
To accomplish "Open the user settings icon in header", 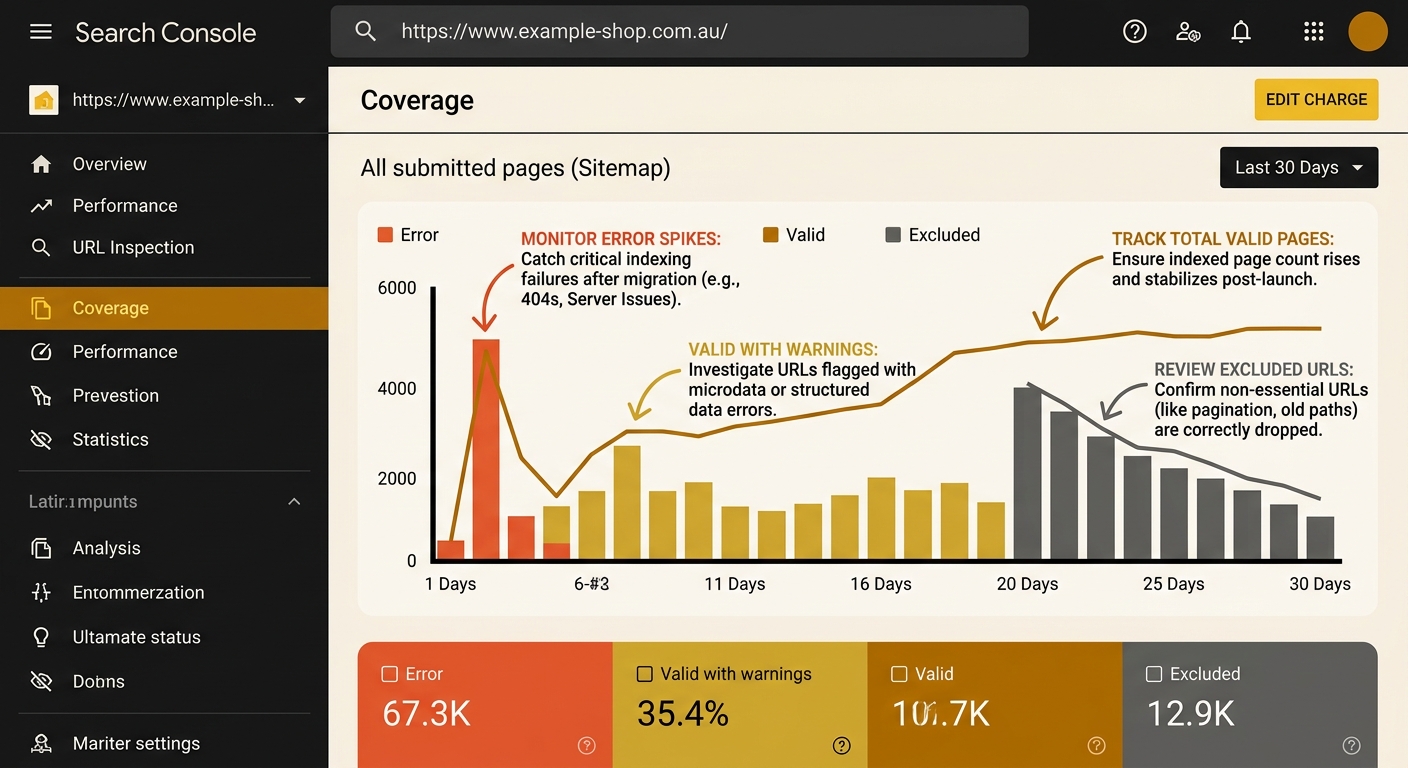I will click(1188, 31).
